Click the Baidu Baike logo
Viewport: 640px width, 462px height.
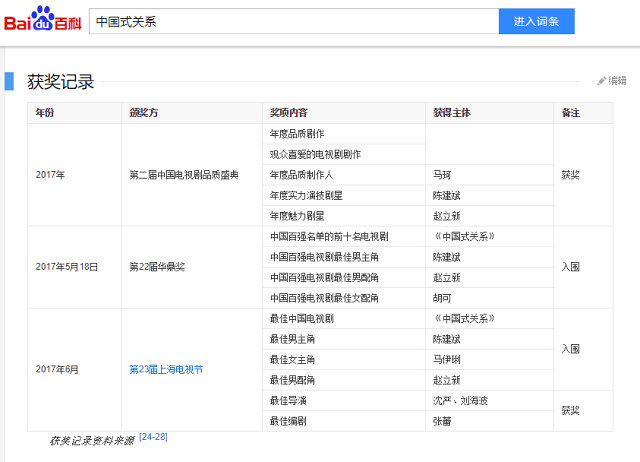click(x=42, y=19)
